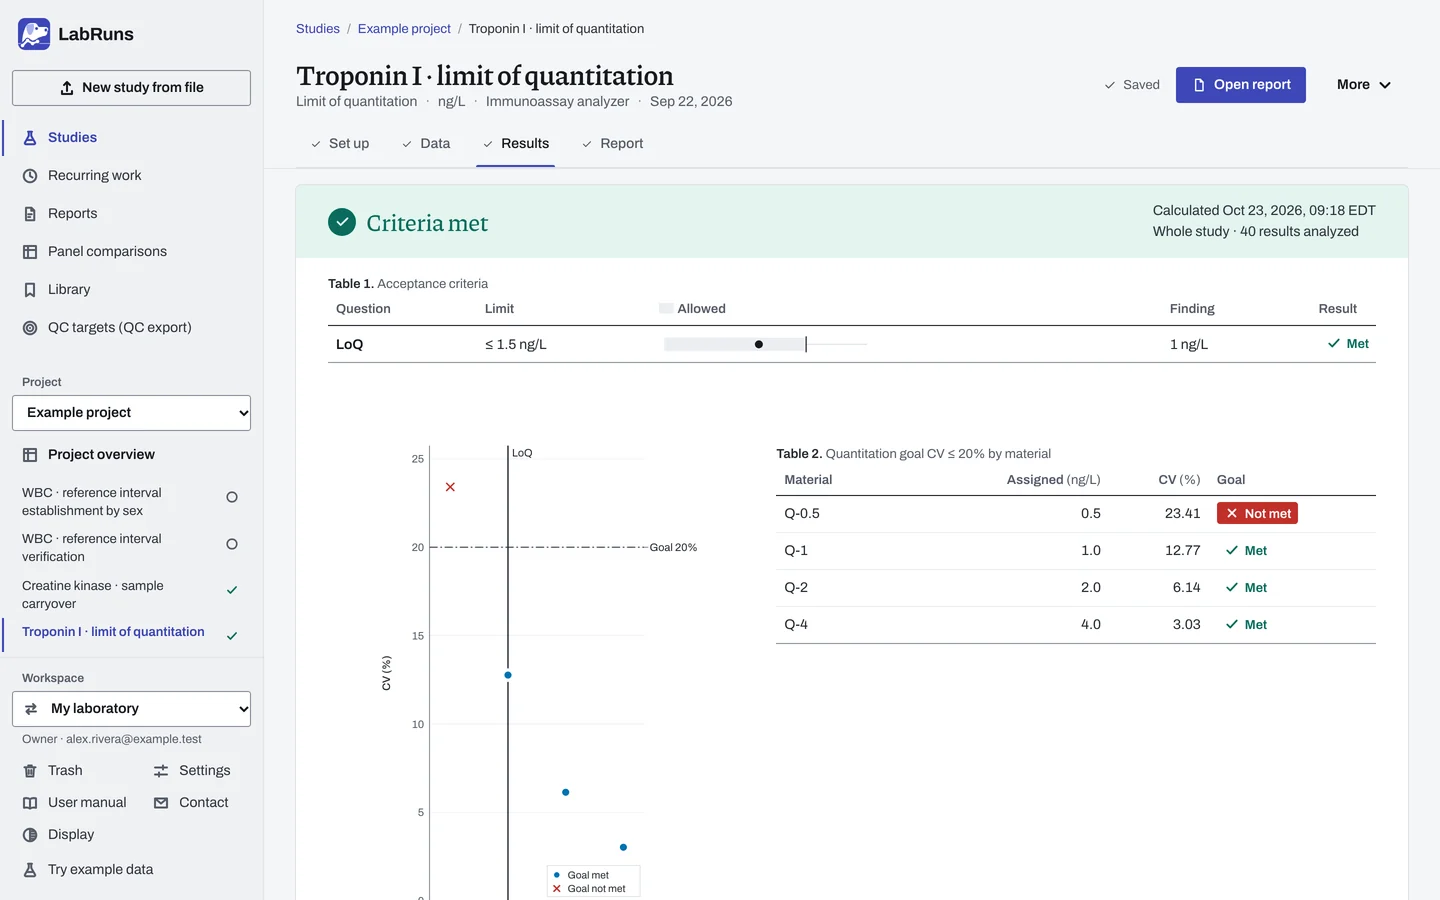Click the Q-2 material row

[x=1076, y=588]
